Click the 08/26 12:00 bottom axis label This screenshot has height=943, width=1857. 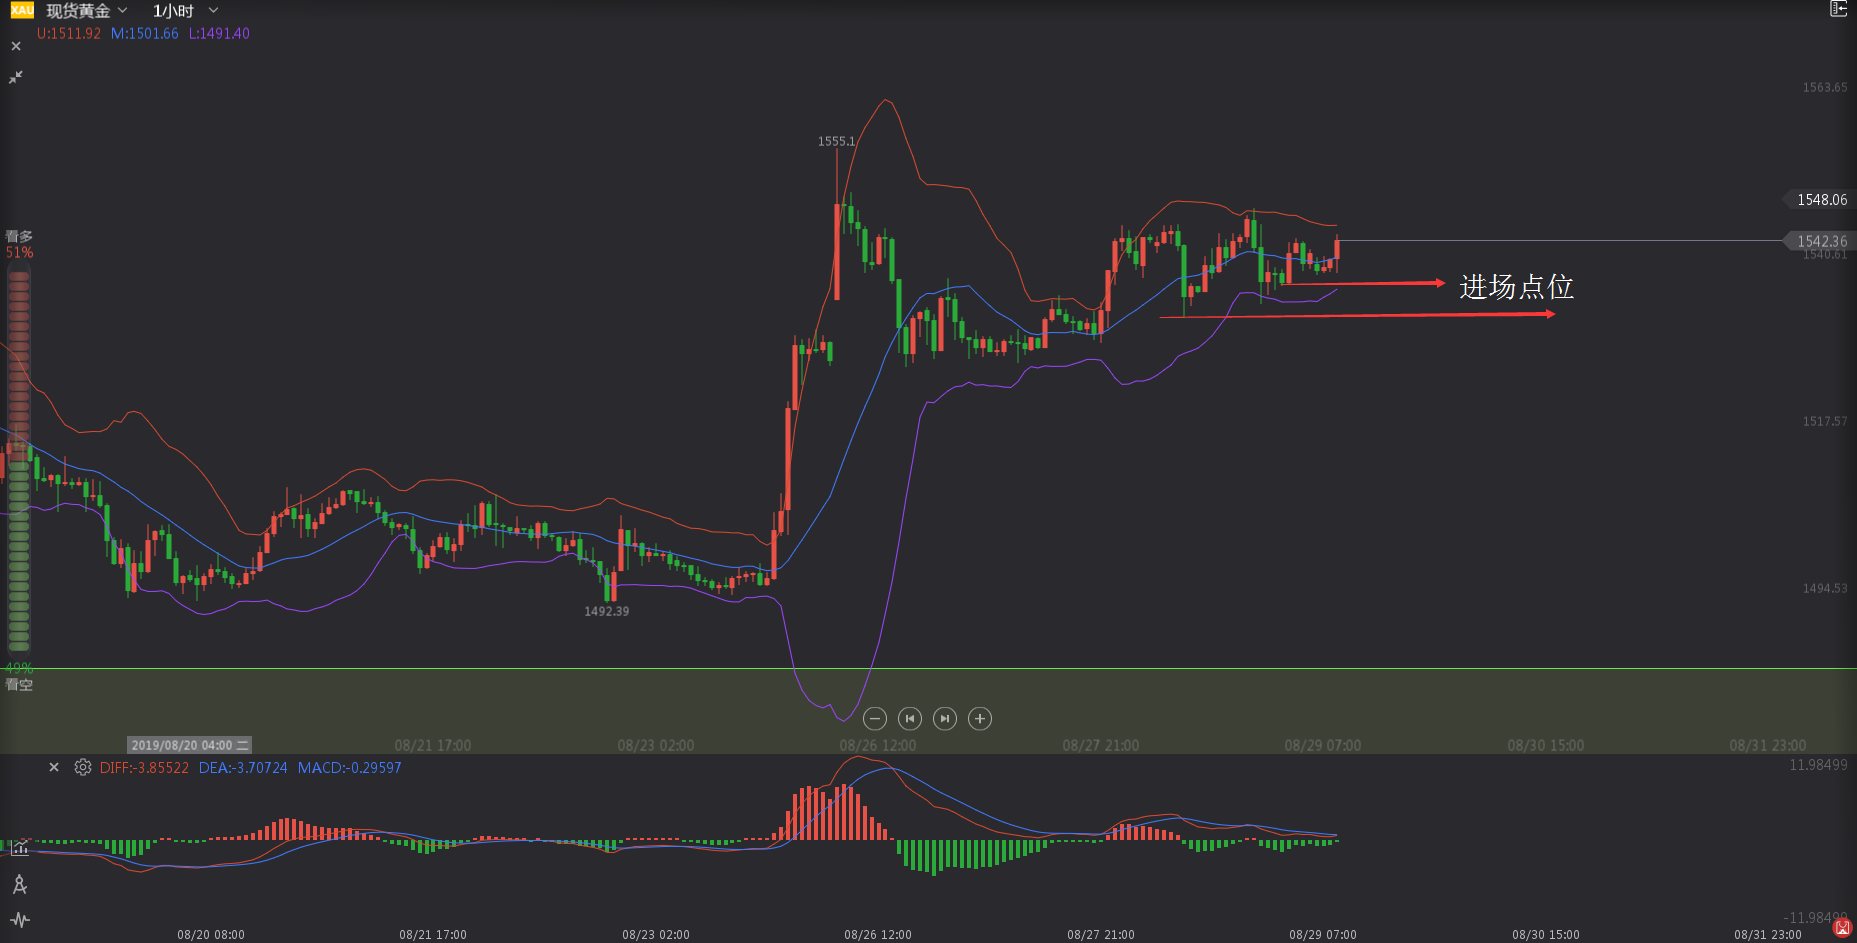[878, 935]
